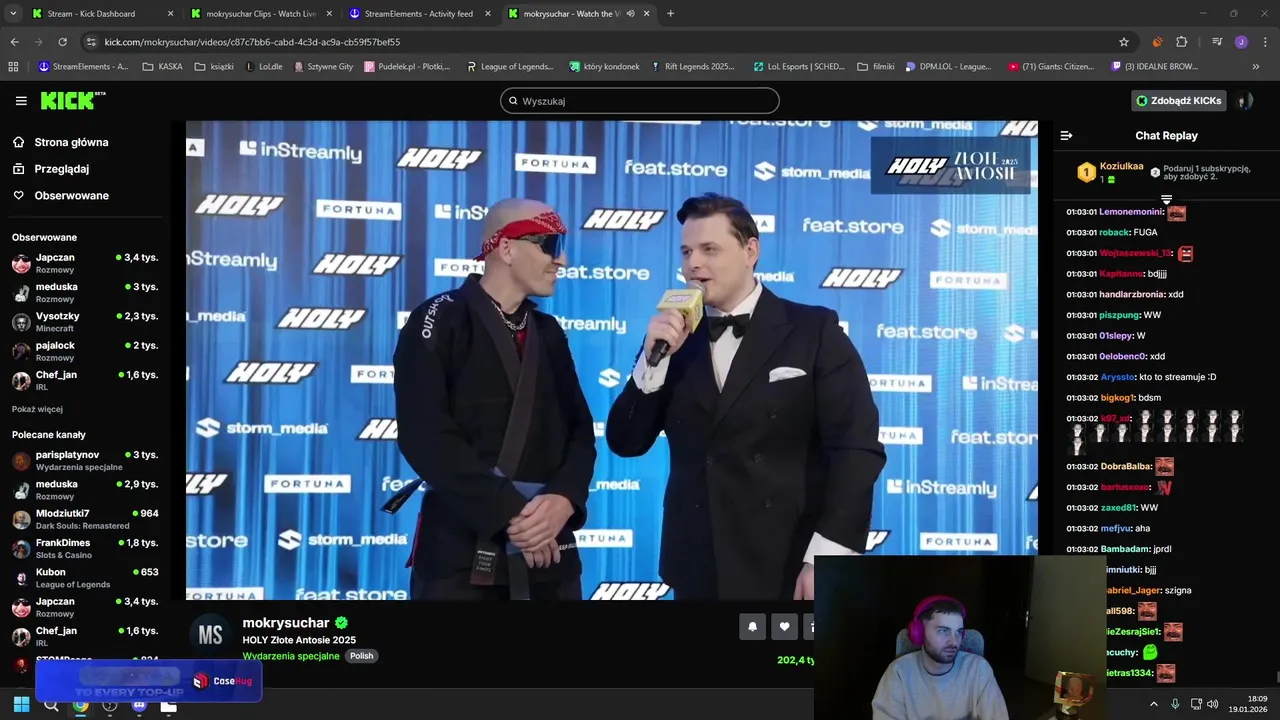Open the Windows Start menu
1280x720 pixels.
21,705
